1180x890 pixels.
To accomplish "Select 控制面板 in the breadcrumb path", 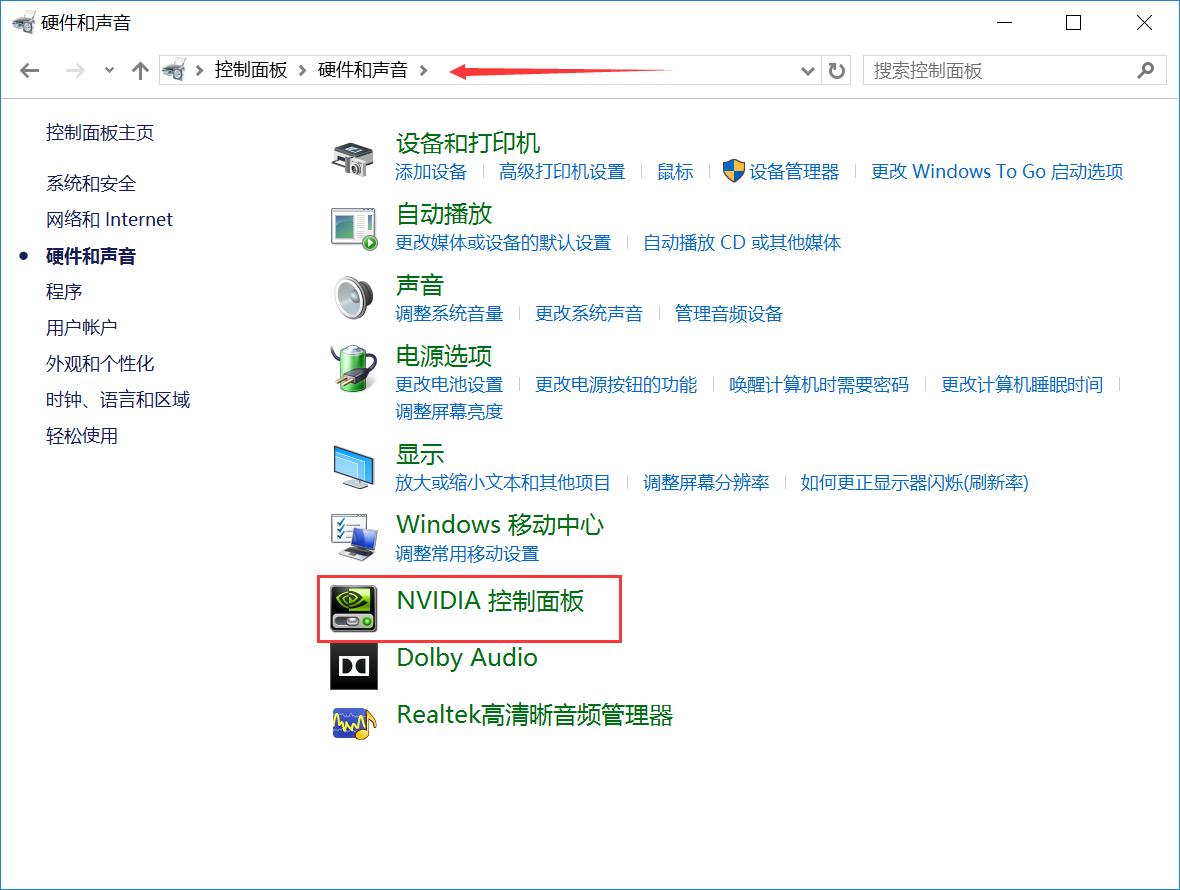I will pos(251,70).
